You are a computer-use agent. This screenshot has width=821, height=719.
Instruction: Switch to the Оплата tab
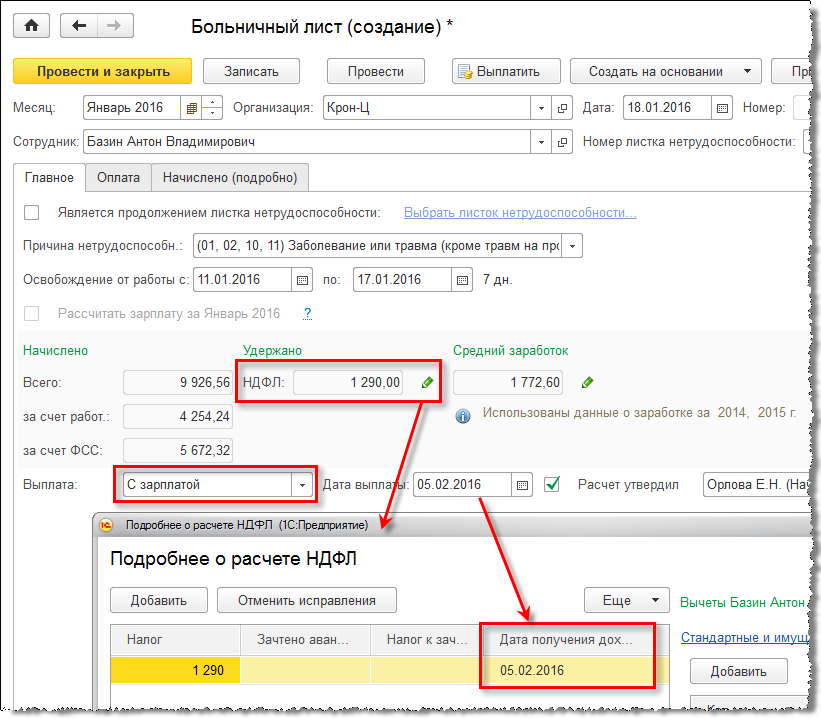(x=117, y=177)
